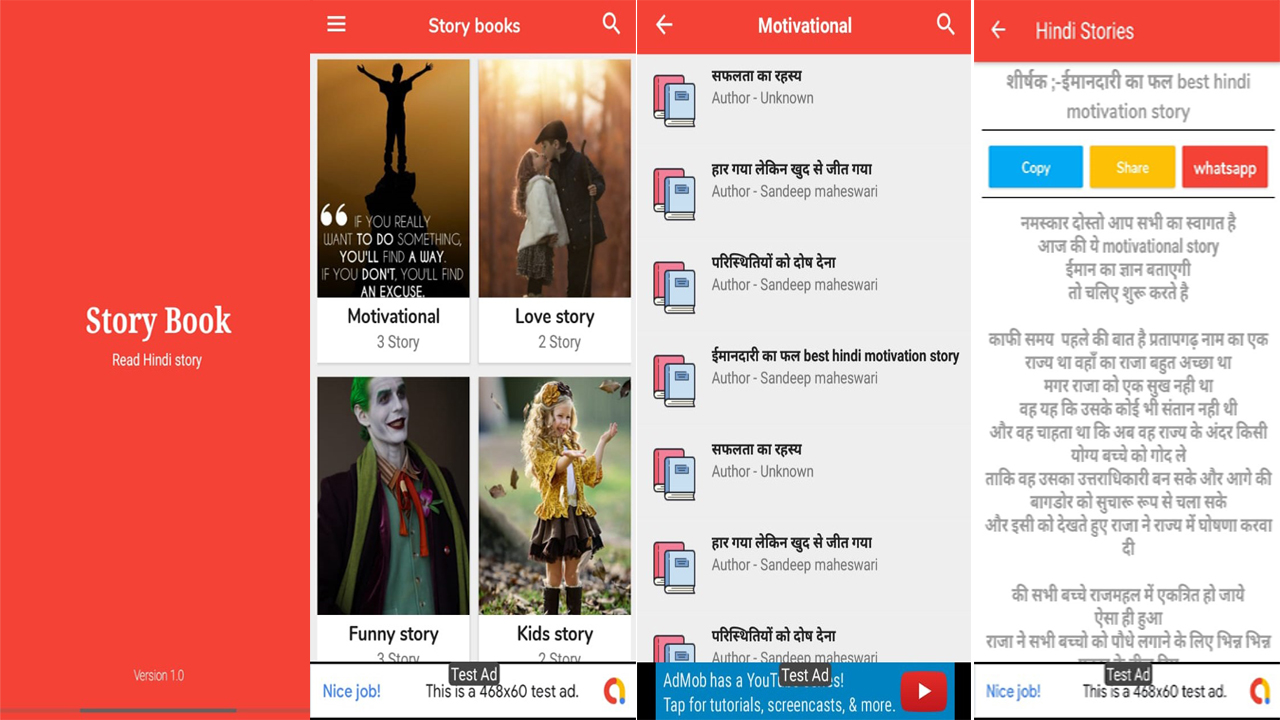1280x720 pixels.
Task: Open the Kids story category image
Action: click(554, 495)
